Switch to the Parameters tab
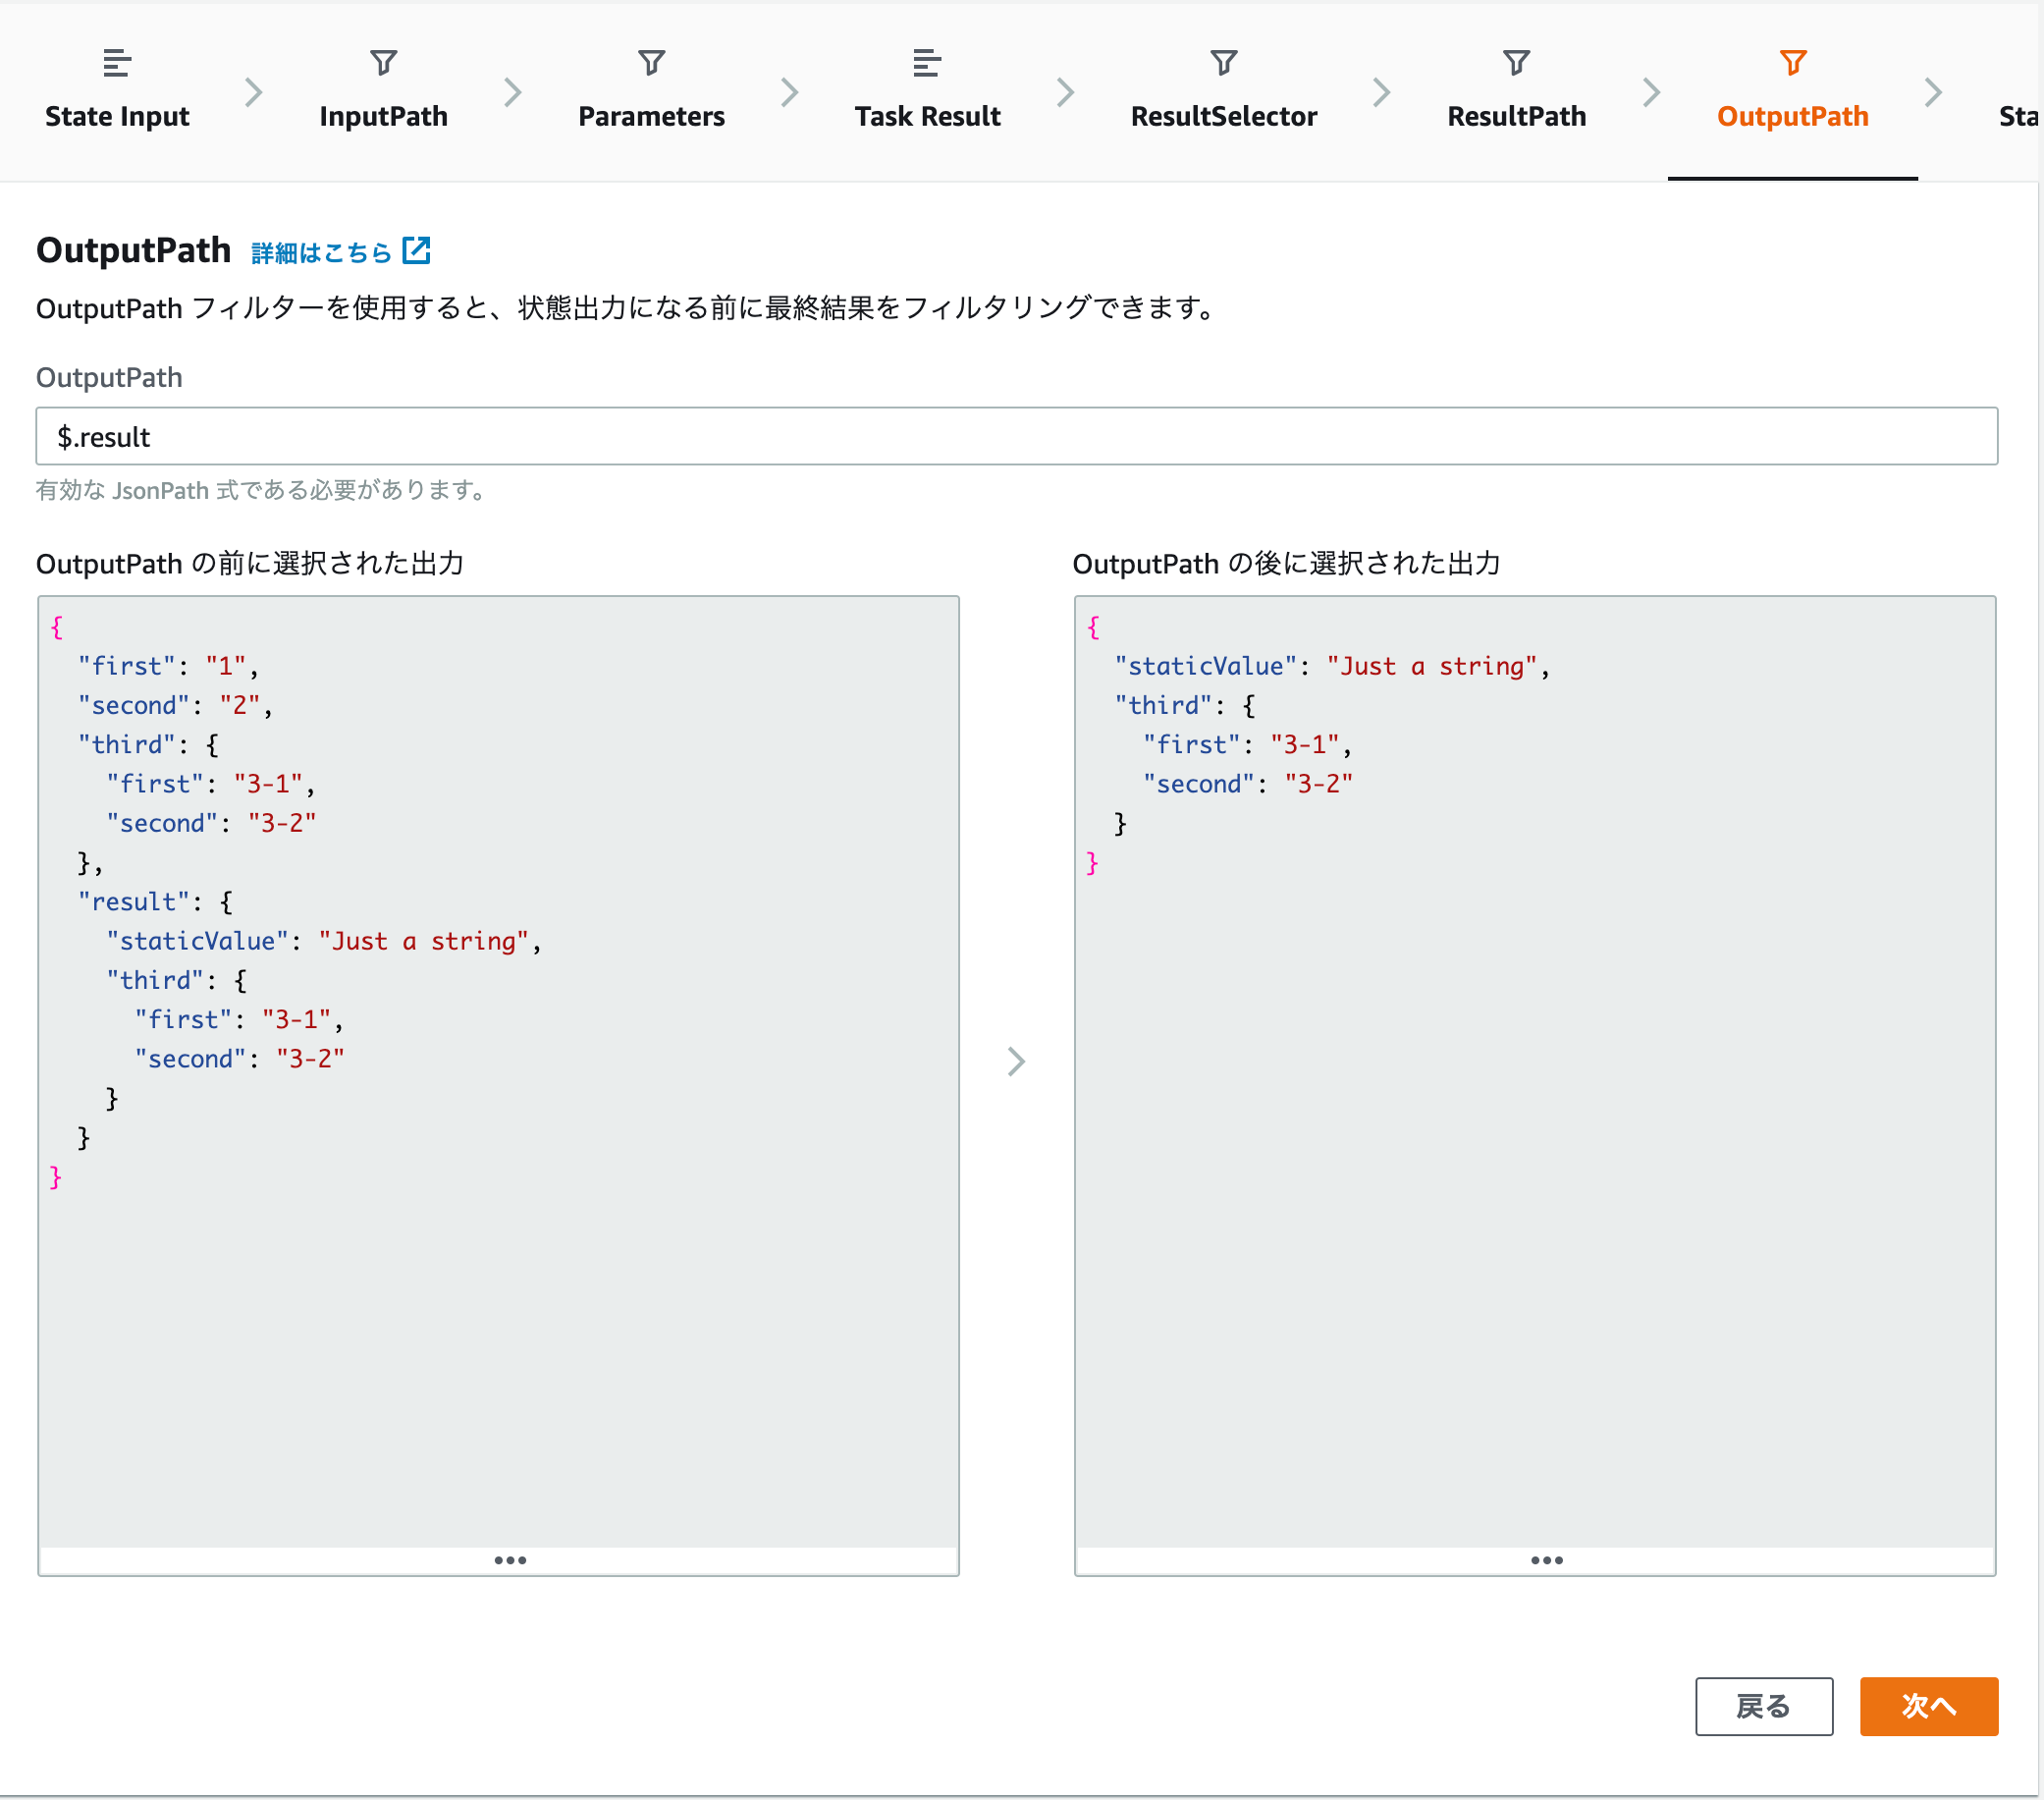Viewport: 2044px width, 1800px height. coord(651,116)
